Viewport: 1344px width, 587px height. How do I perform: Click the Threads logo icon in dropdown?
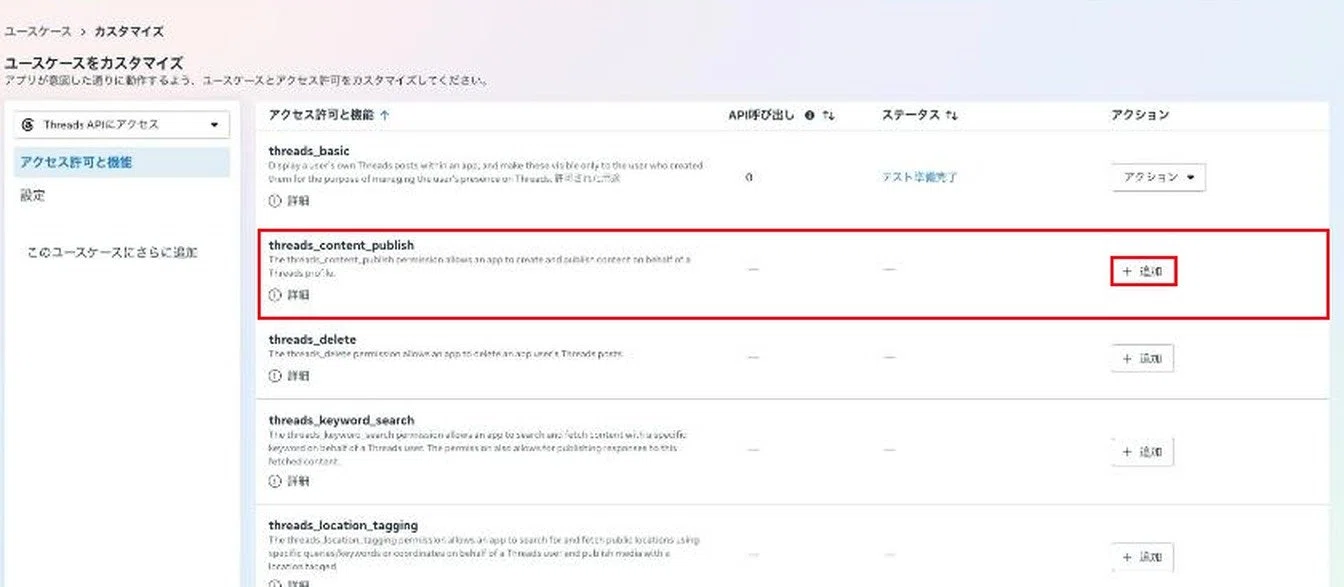tap(28, 125)
